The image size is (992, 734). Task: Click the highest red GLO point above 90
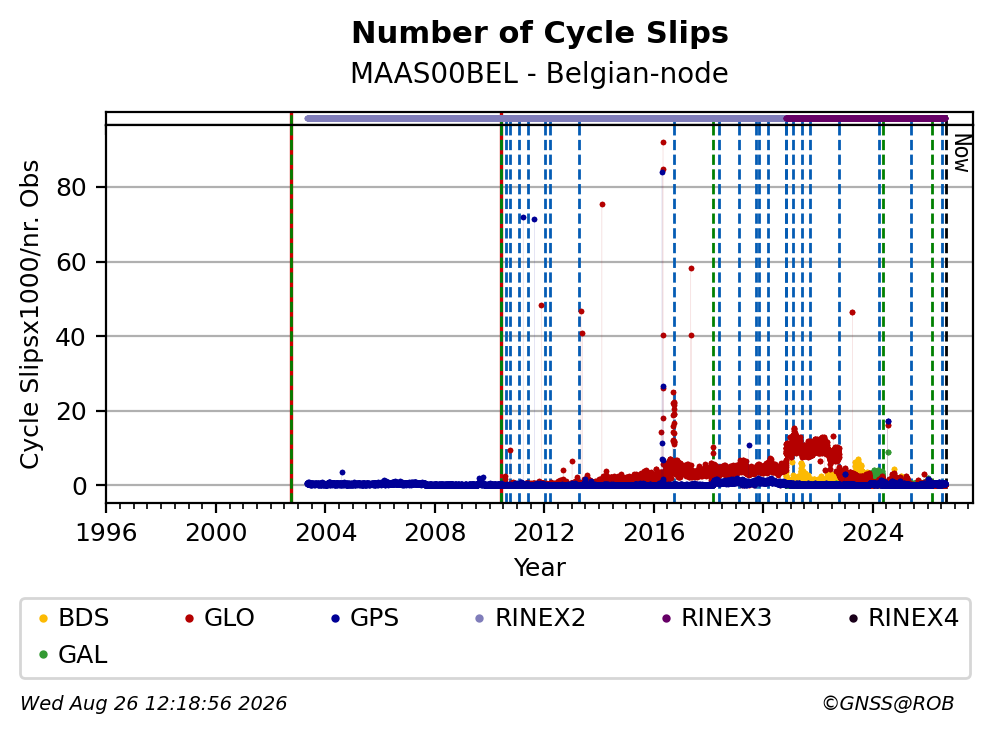click(x=663, y=143)
